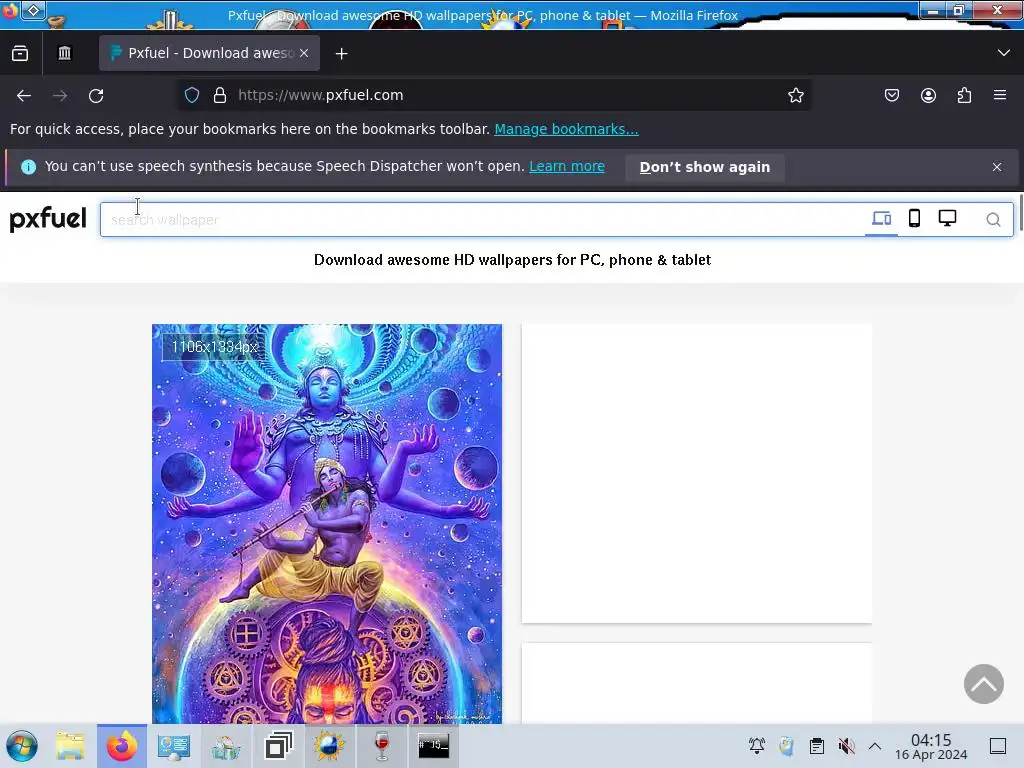This screenshot has width=1024, height=768.
Task: Open the stacked windows taskbar icon
Action: coord(278,746)
